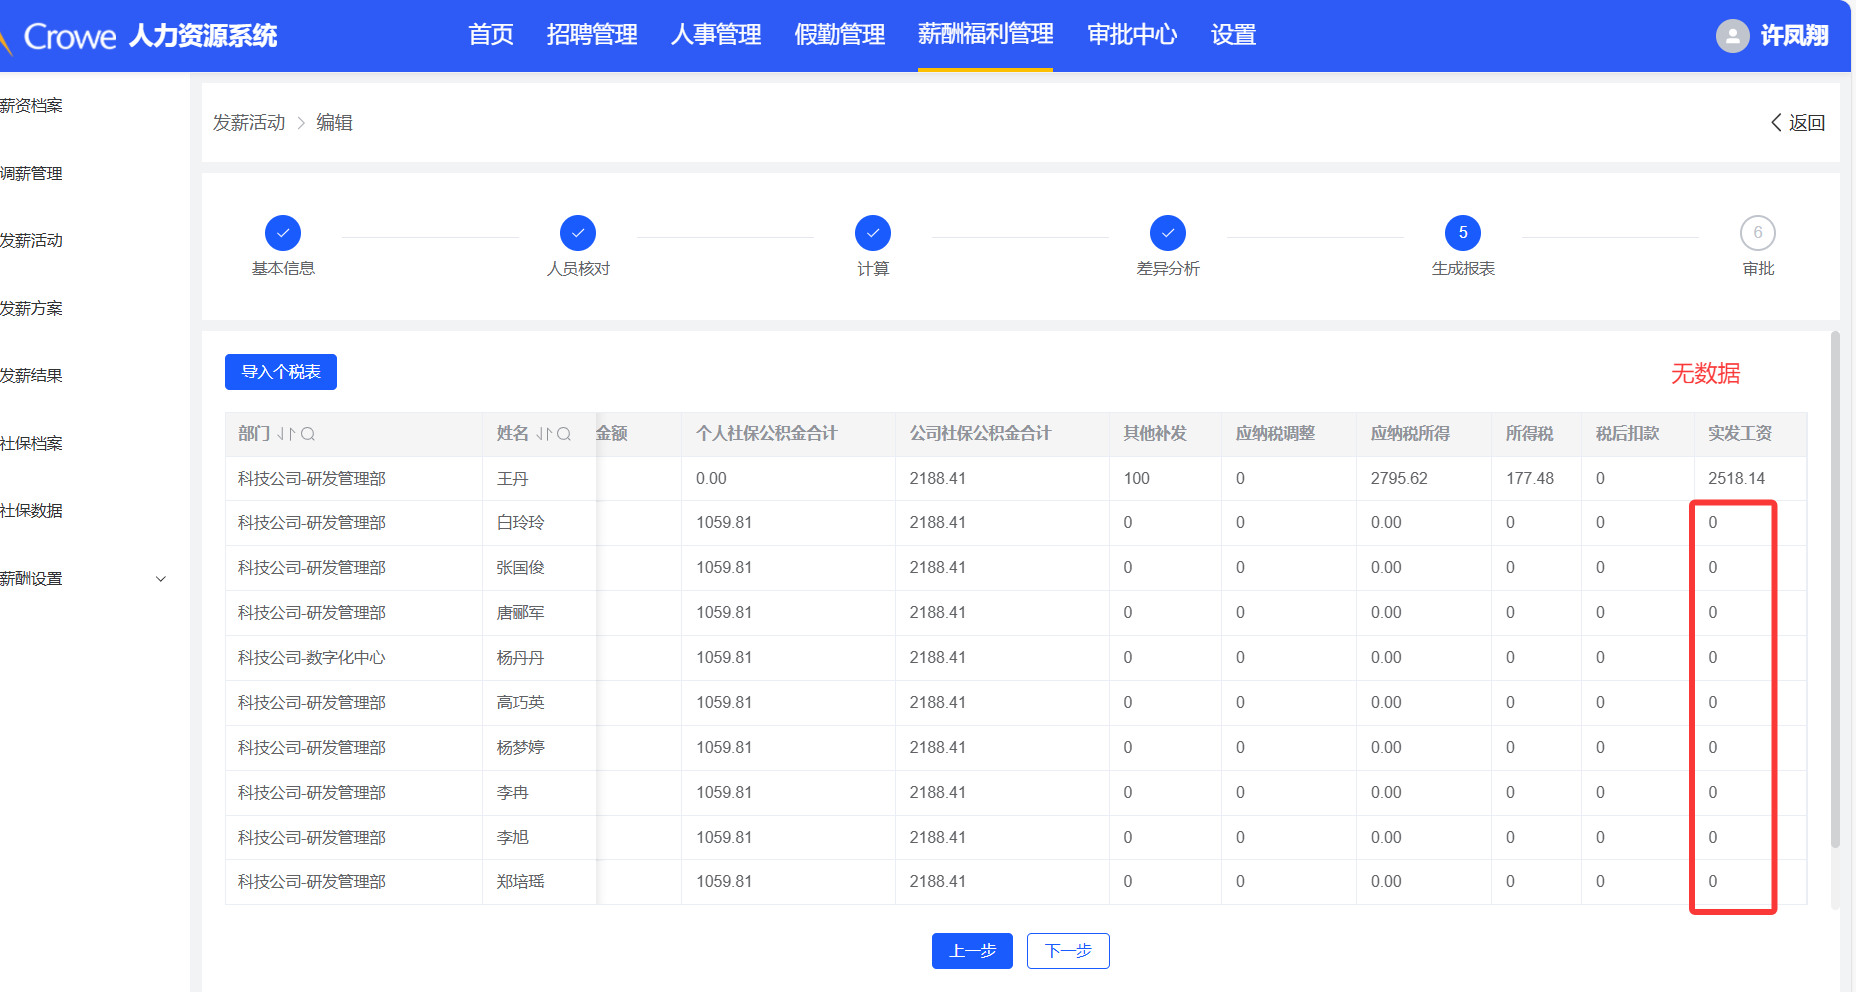Switch to the 审批中心 top menu
The height and width of the screenshot is (992, 1856).
(1132, 35)
